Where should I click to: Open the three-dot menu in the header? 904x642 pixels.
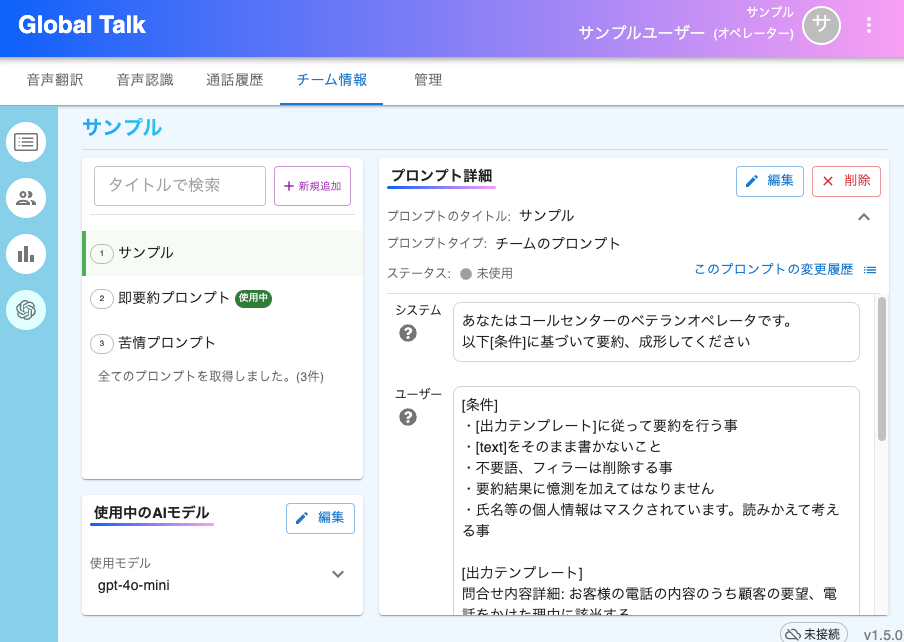click(869, 26)
